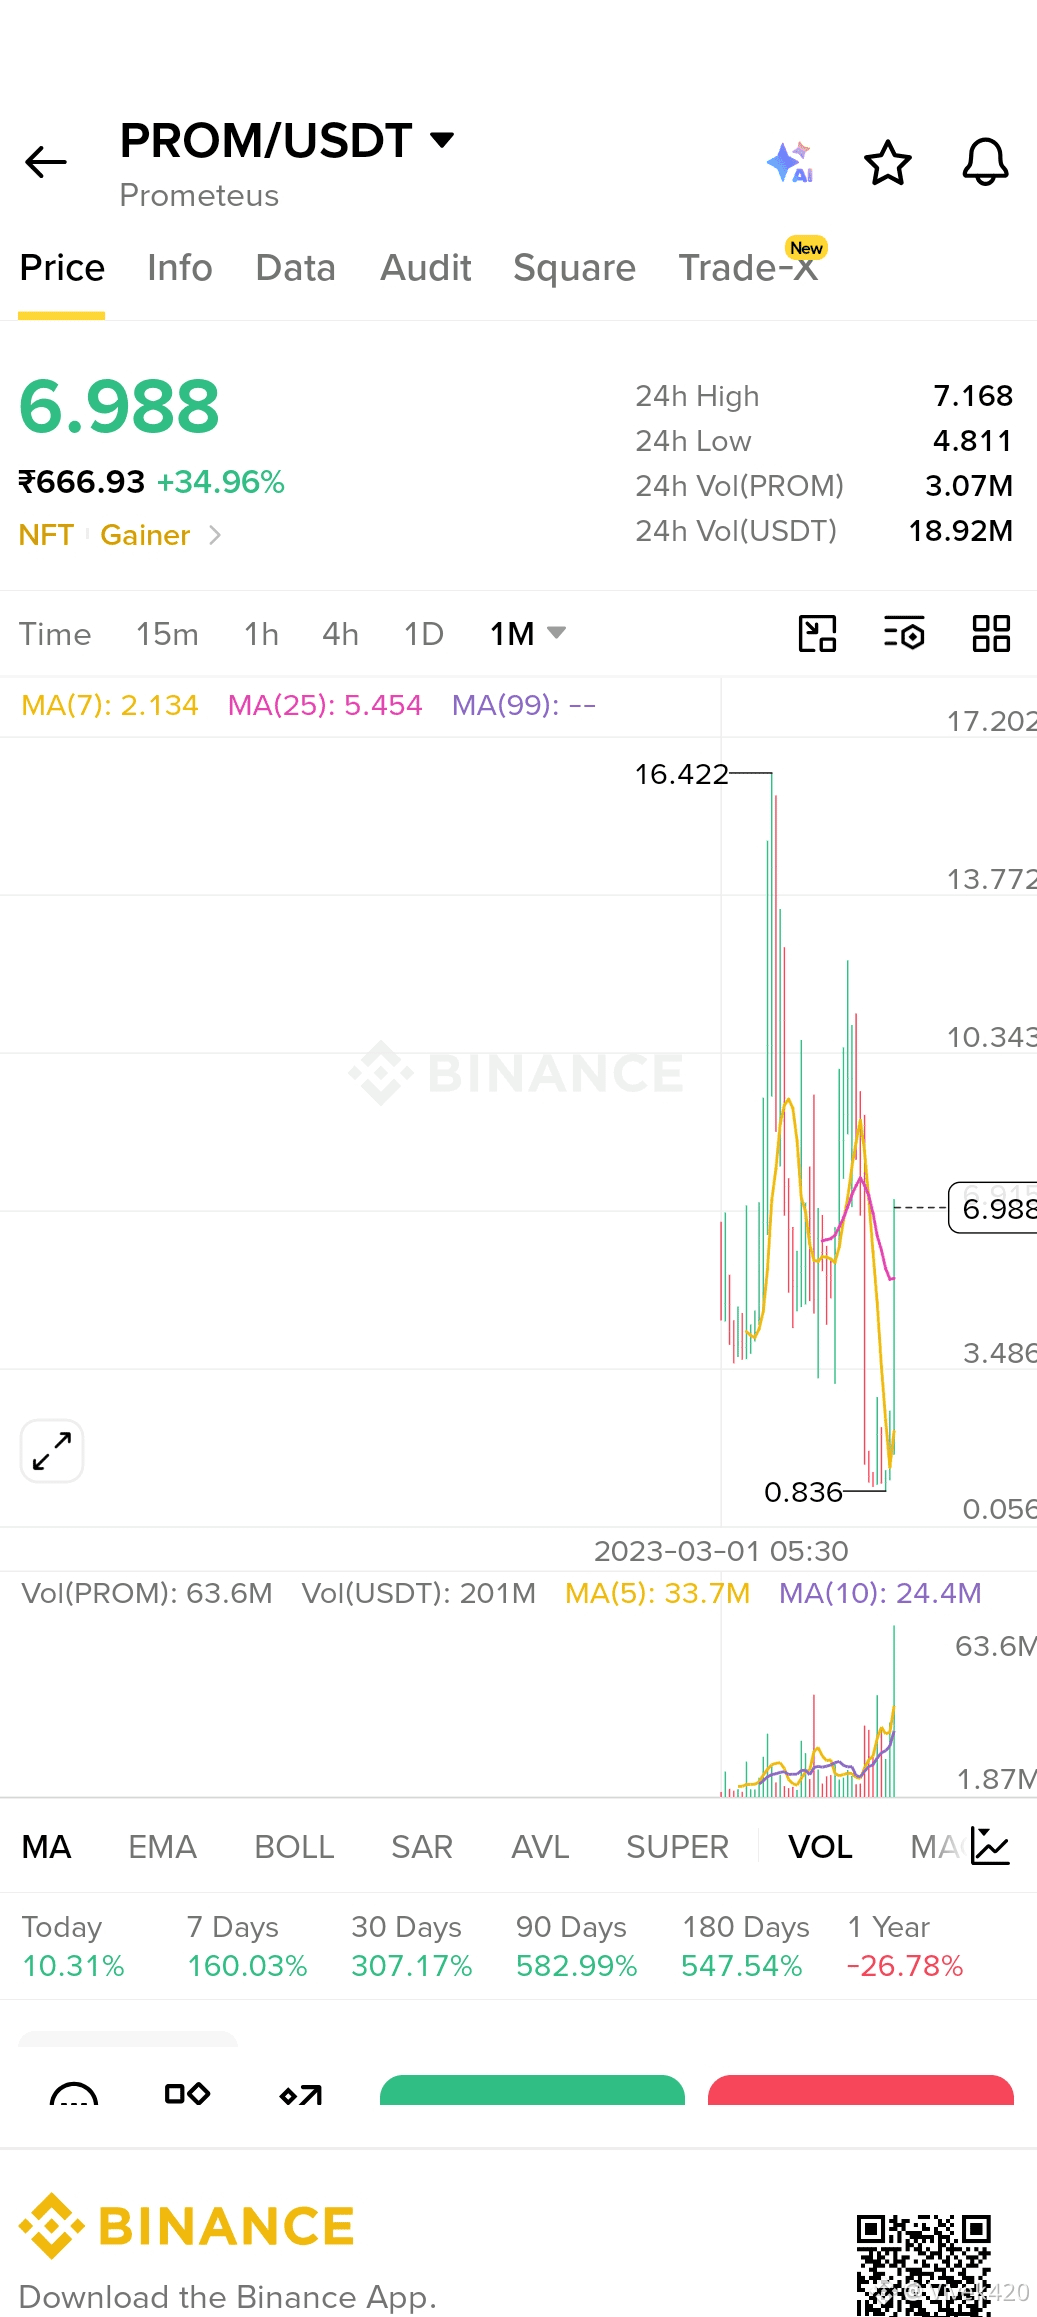
Task: Tap the volume MA(5): 33.7M legend
Action: tap(657, 1593)
